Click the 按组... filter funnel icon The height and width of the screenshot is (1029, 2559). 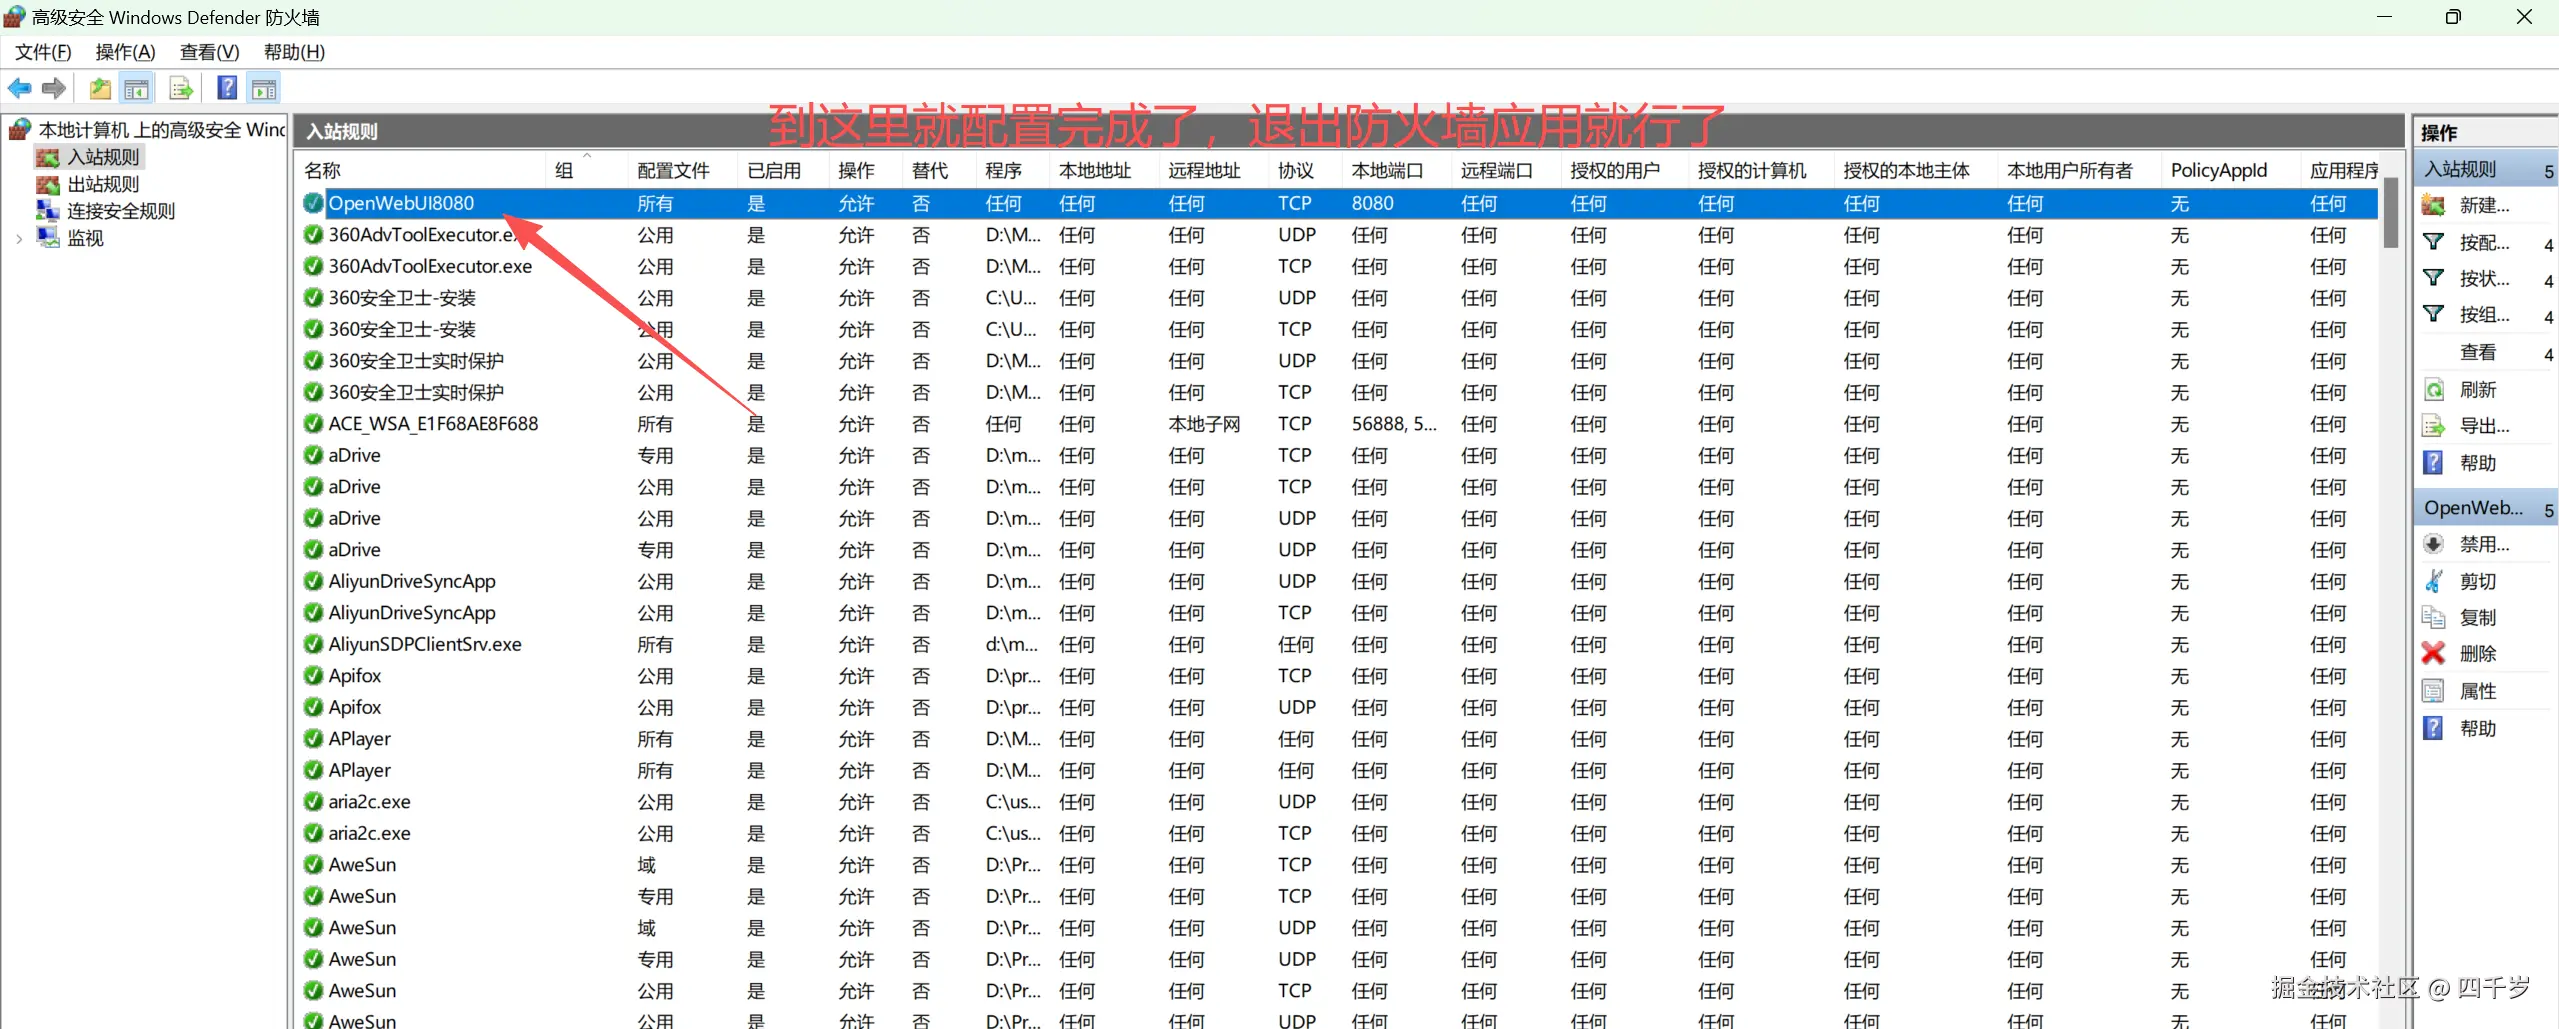click(2434, 315)
